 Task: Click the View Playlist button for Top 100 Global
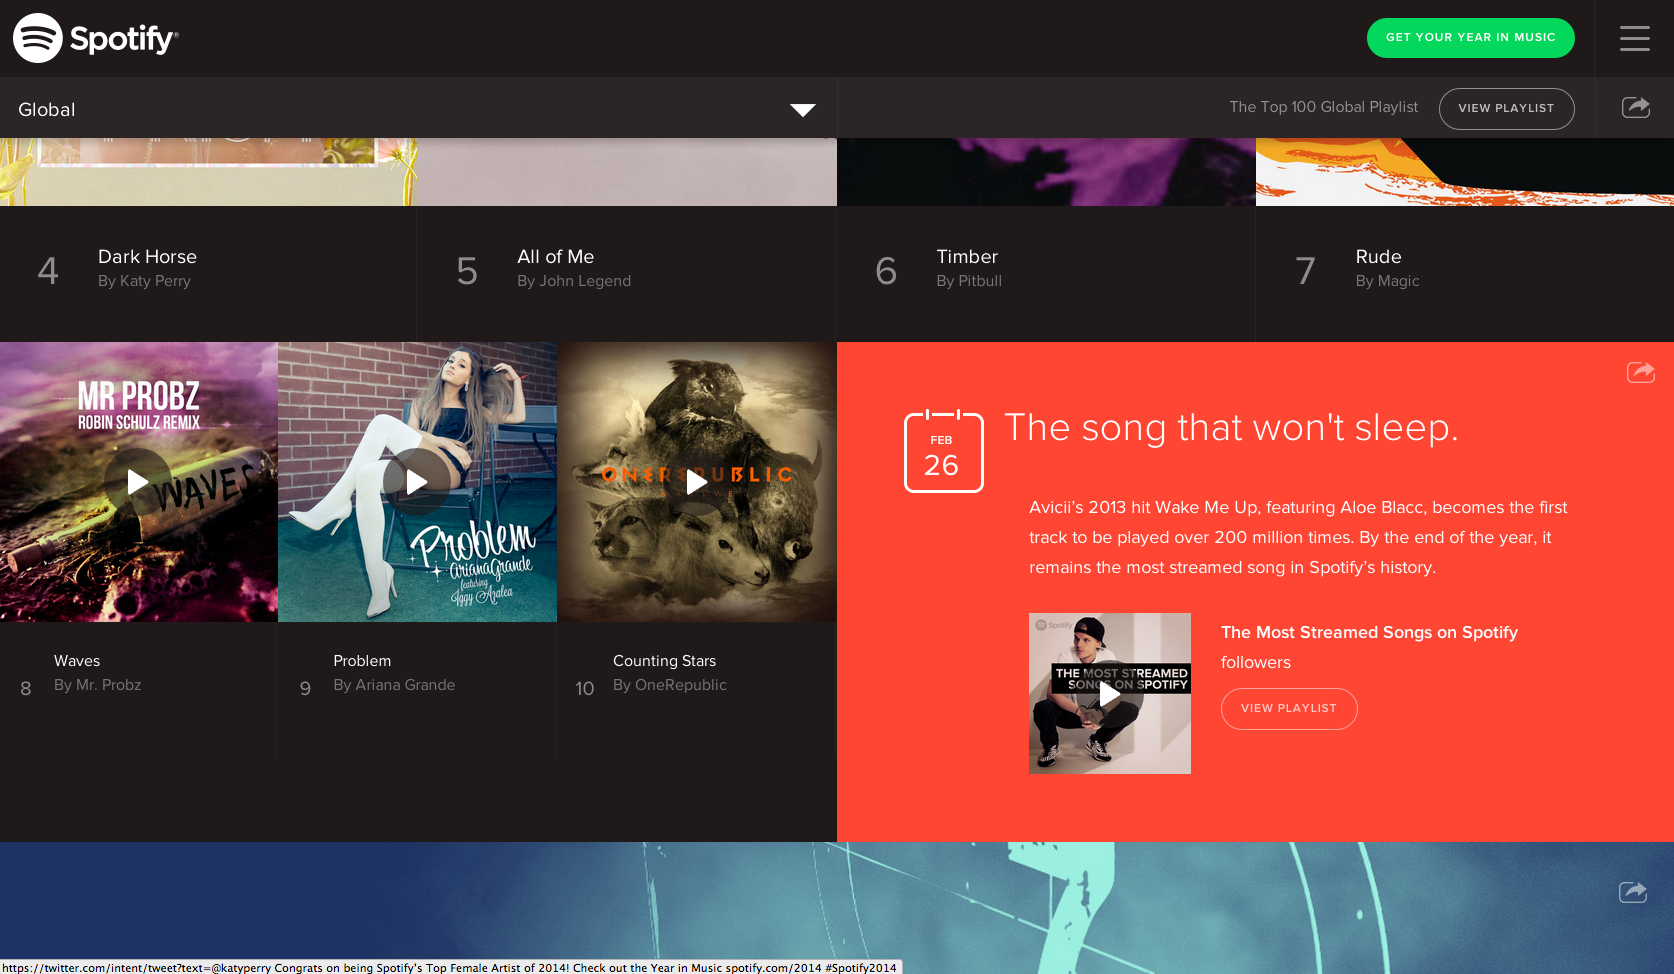1506,108
